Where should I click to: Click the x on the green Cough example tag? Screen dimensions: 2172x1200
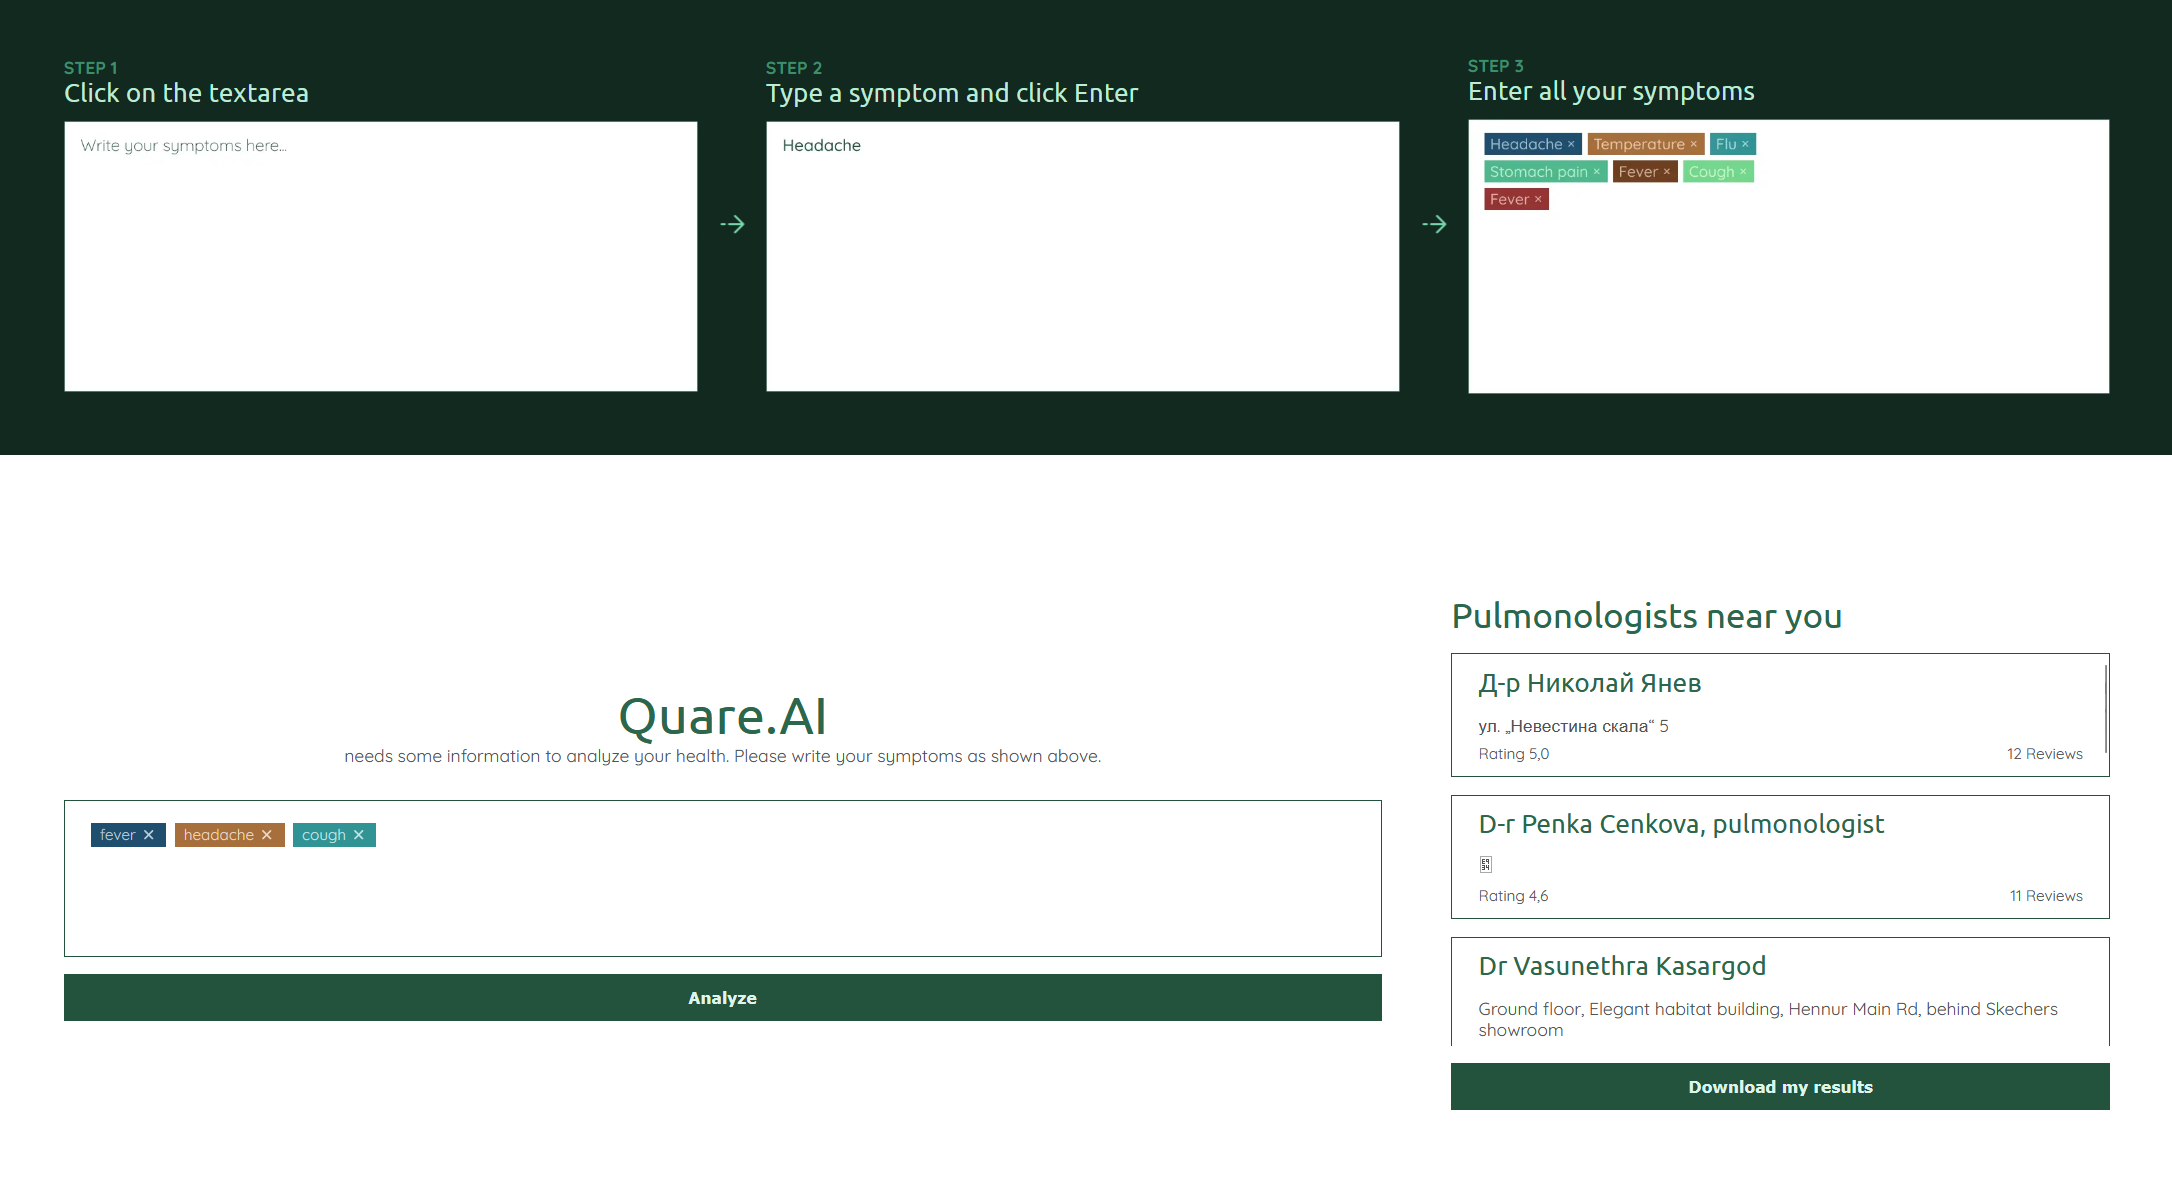1743,172
